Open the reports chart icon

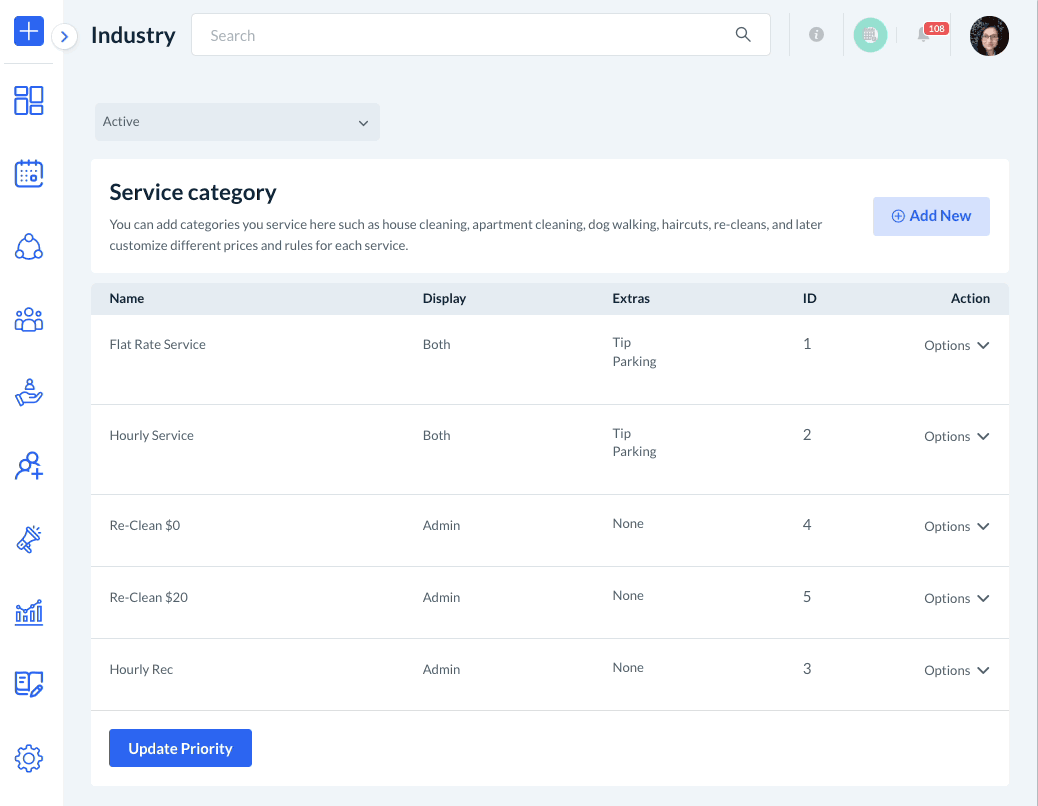[x=29, y=612]
